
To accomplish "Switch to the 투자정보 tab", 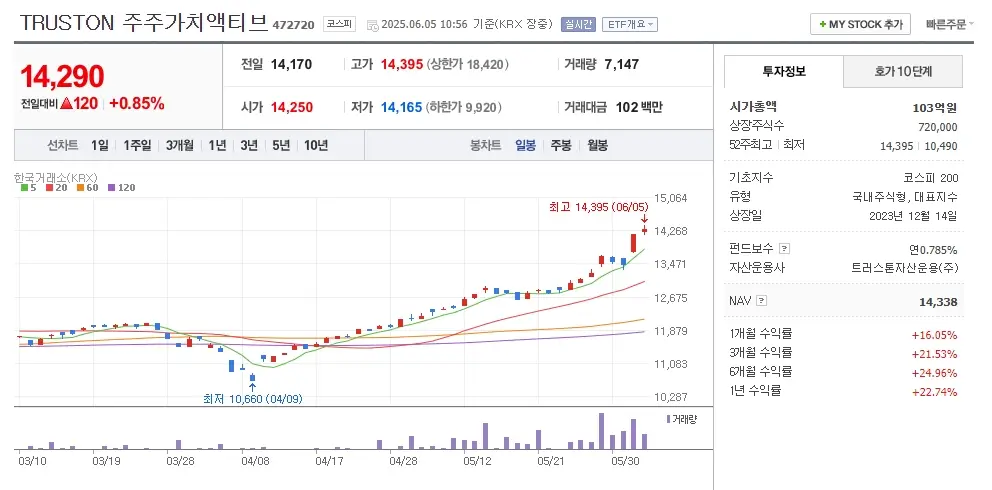I will click(783, 72).
